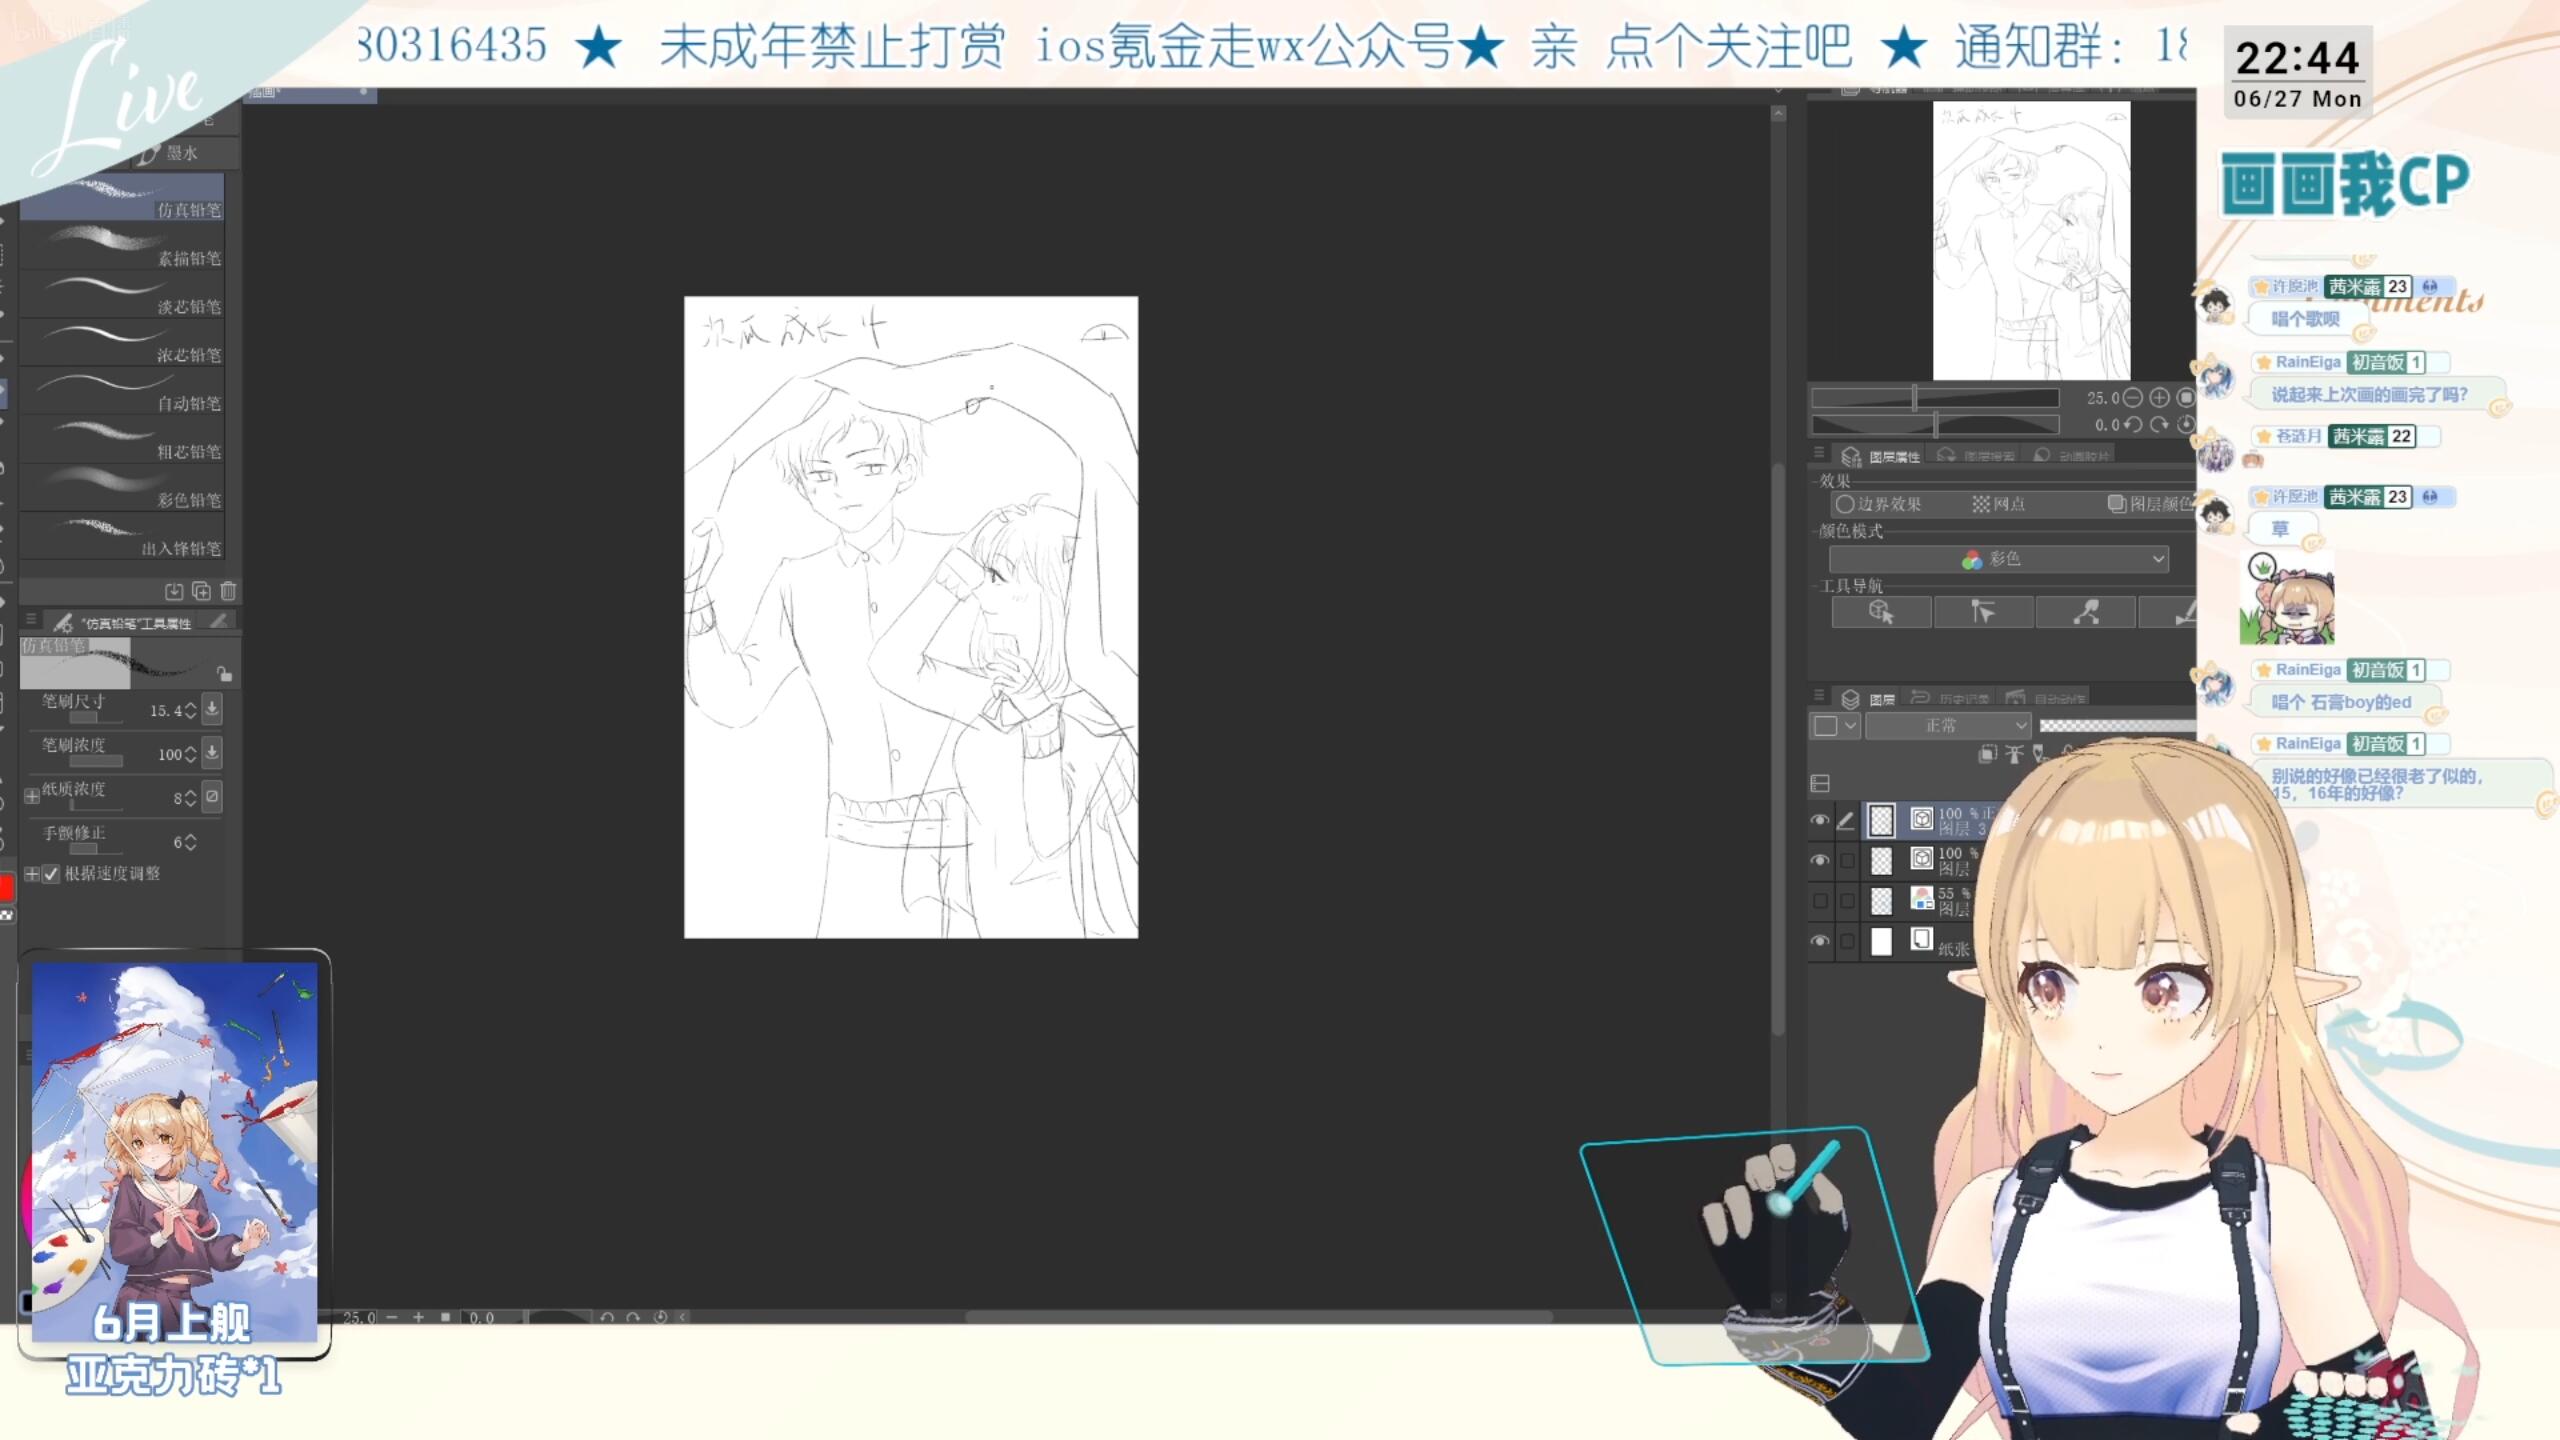This screenshot has width=2560, height=1440.
Task: Pick the 淡芯铅笔 brush preset
Action: pos(122,294)
